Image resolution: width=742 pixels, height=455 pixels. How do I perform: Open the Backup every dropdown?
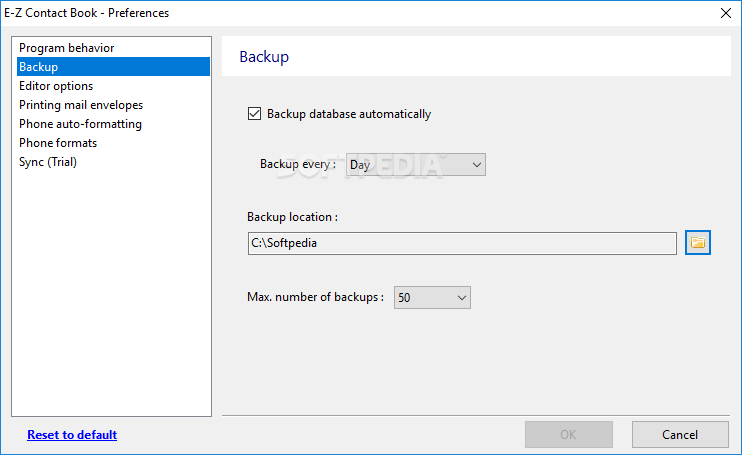[415, 165]
